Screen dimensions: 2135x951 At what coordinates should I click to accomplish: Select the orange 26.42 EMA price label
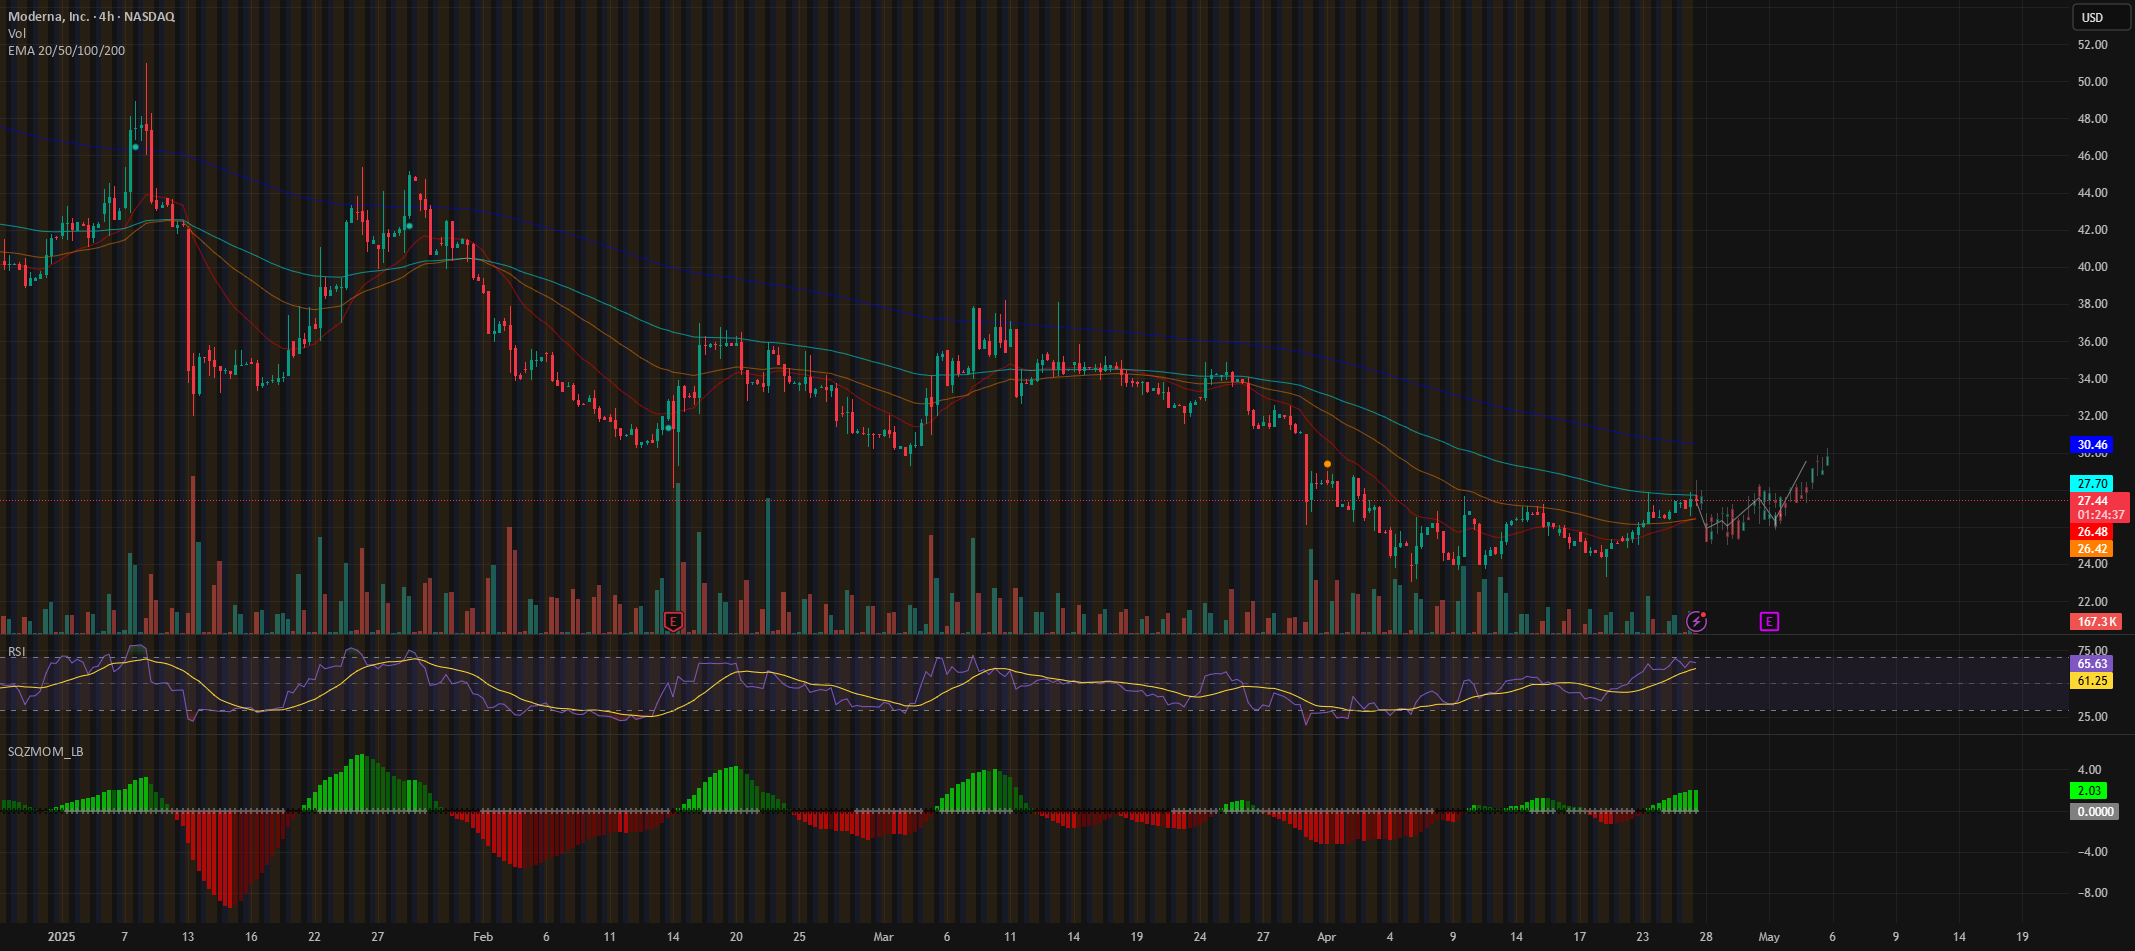[2091, 549]
